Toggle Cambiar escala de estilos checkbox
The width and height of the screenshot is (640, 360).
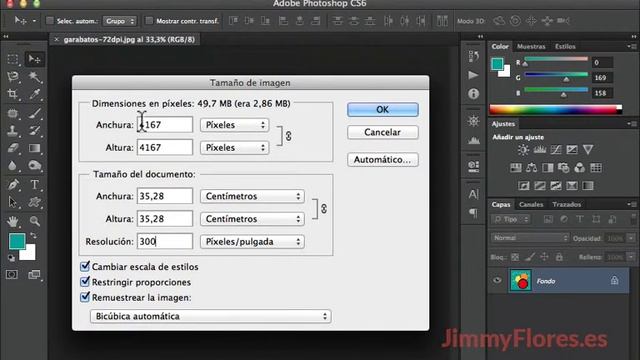[x=85, y=267]
